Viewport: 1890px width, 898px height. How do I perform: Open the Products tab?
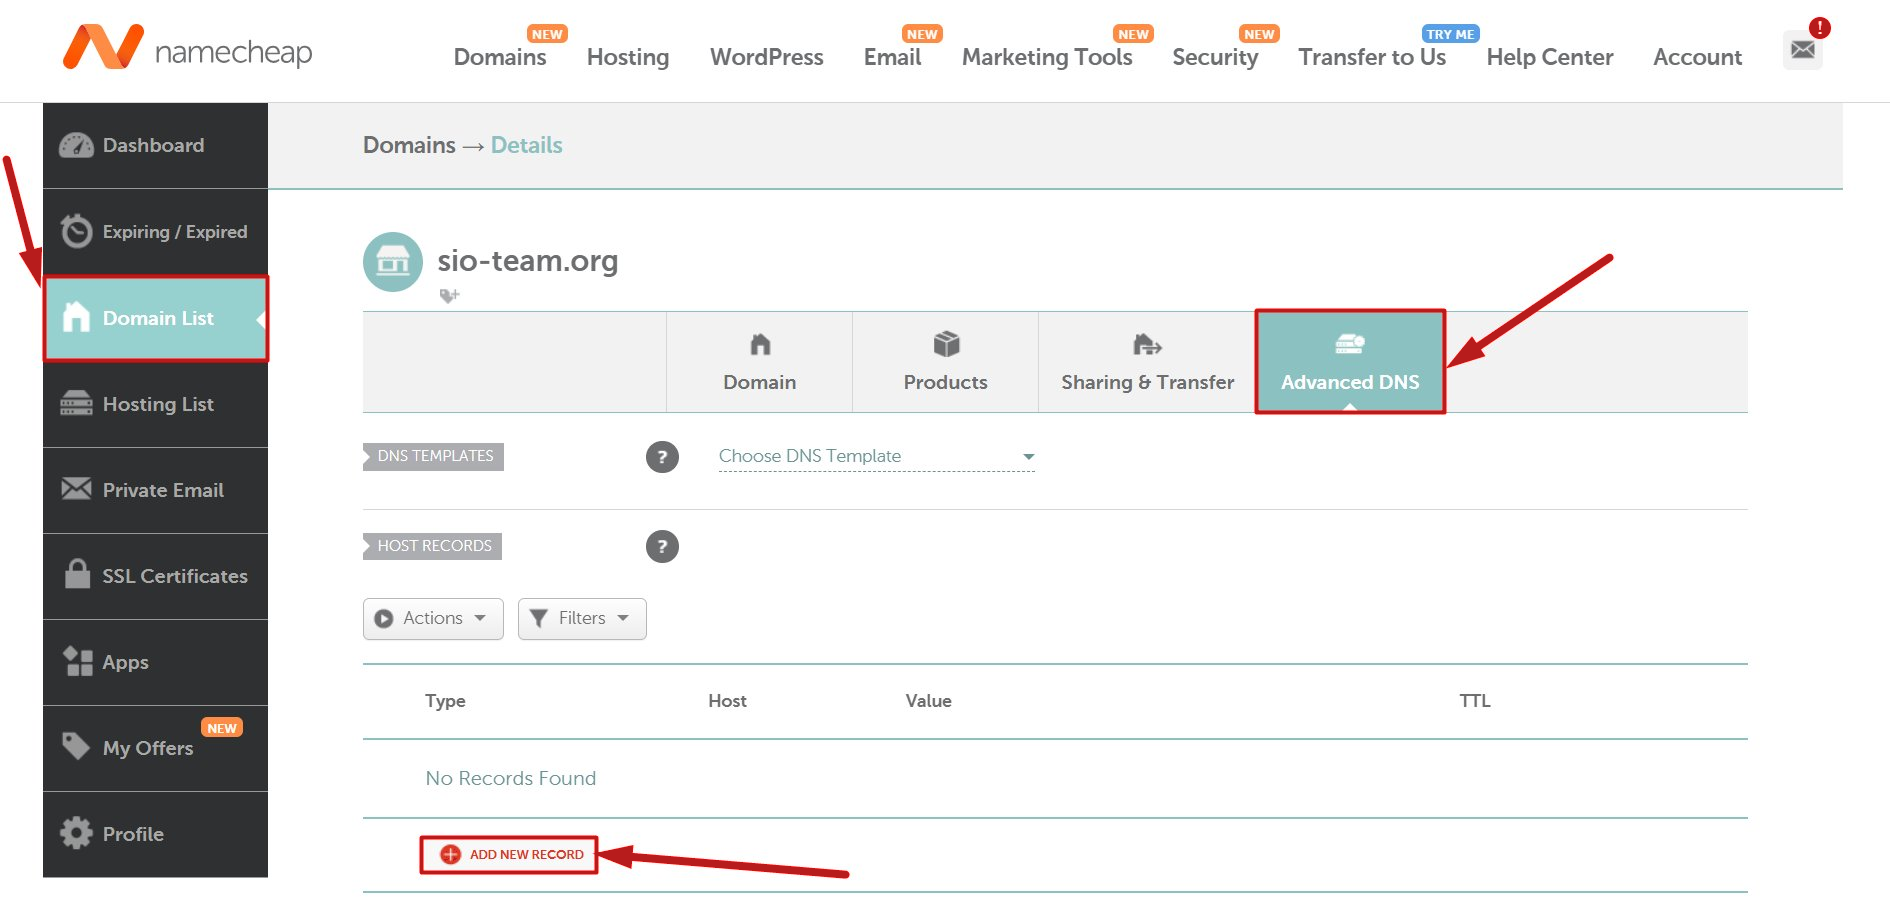tap(946, 362)
